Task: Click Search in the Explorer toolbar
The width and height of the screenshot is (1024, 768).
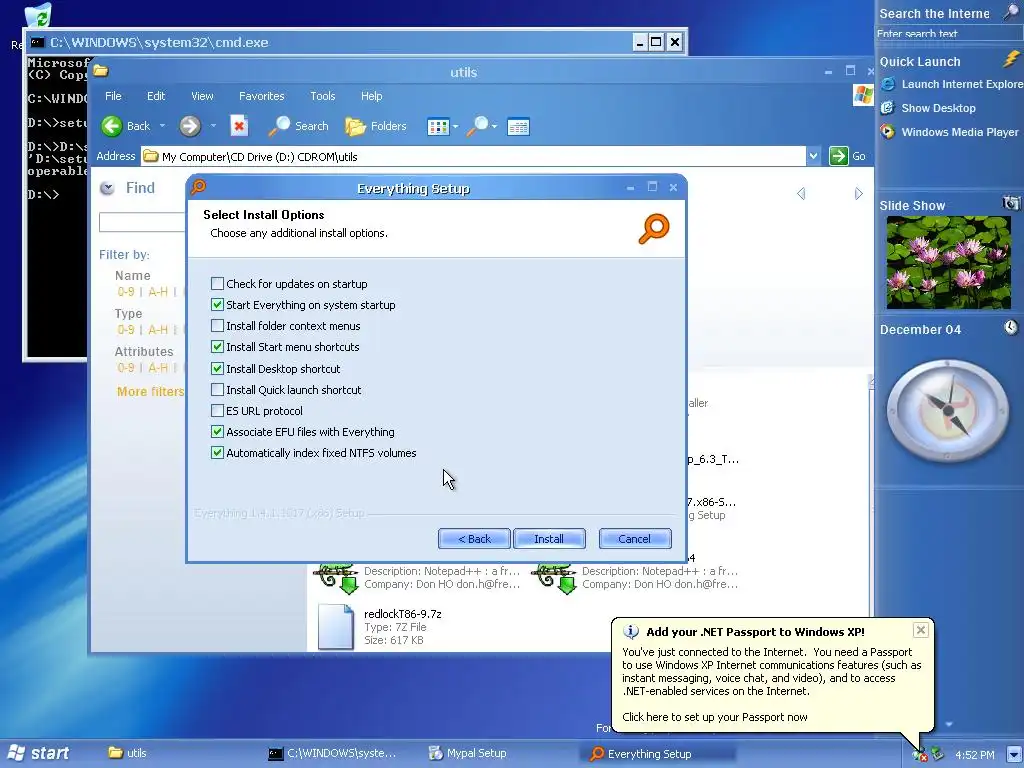Action: (298, 126)
